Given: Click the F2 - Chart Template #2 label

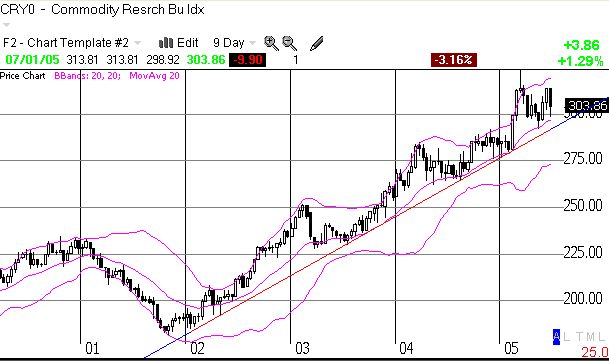Looking at the screenshot, I should [x=66, y=42].
